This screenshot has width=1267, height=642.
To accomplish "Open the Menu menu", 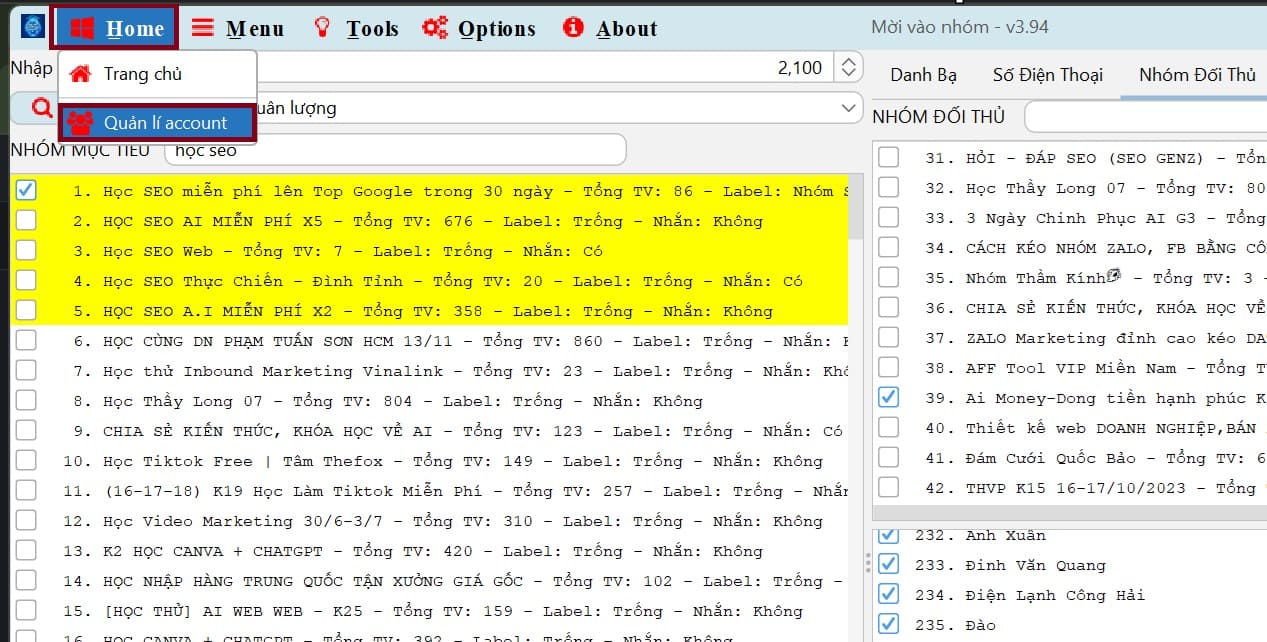I will pos(237,28).
